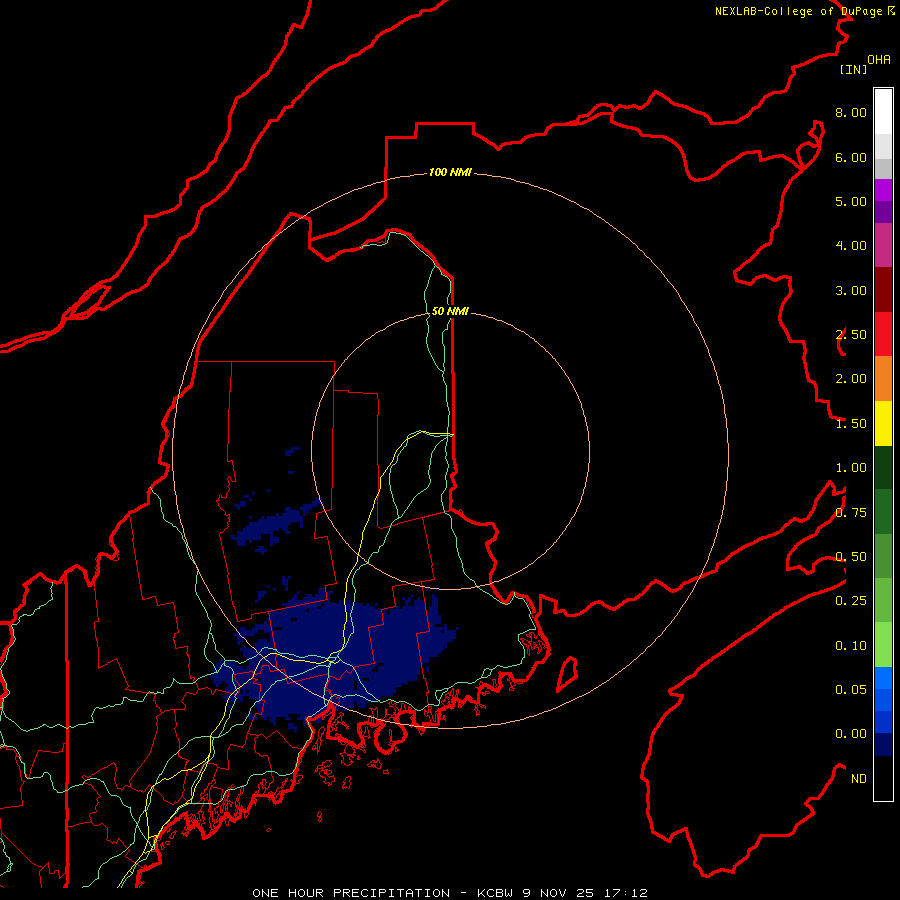This screenshot has width=900, height=900.
Task: Click the [IN] units label
Action: [853, 69]
